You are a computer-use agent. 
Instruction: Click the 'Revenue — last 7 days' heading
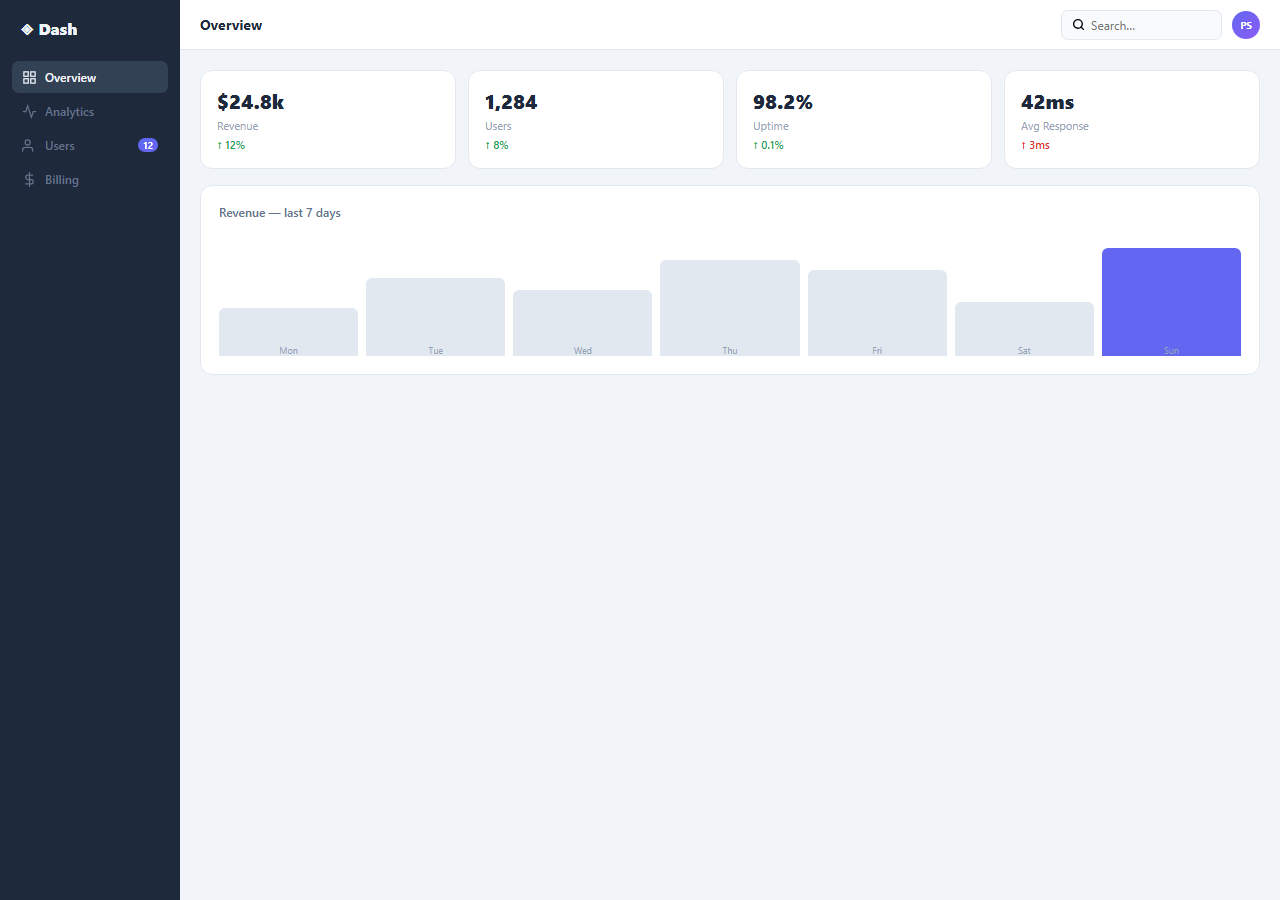pos(280,213)
